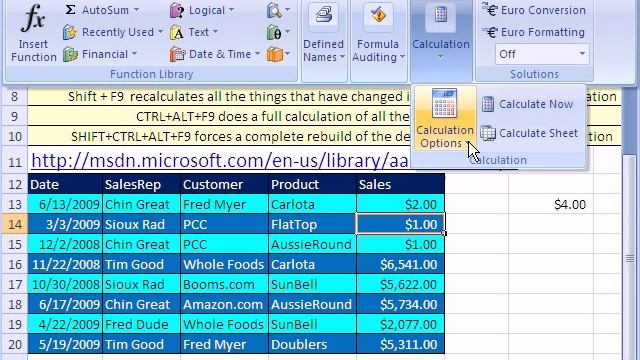This screenshot has height=360, width=640.
Task: Click the Date column header cell
Action: click(x=65, y=184)
